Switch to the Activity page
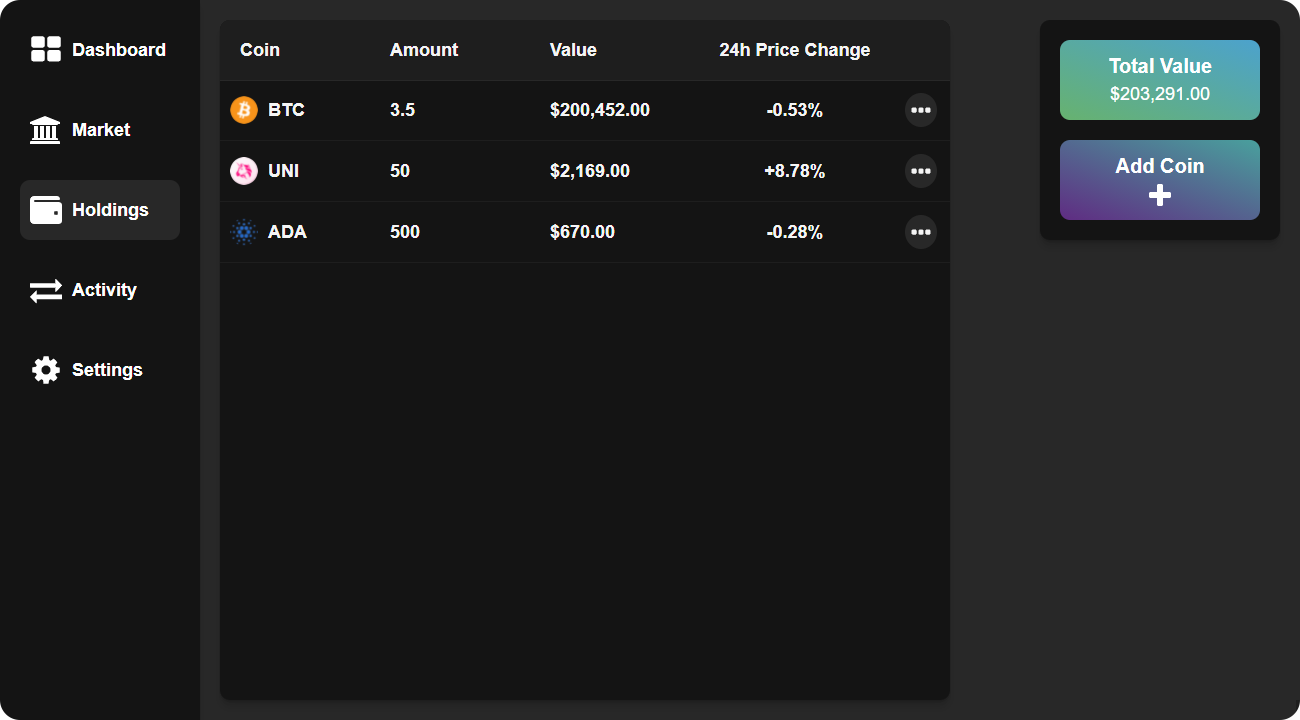The image size is (1300, 720). tap(104, 290)
